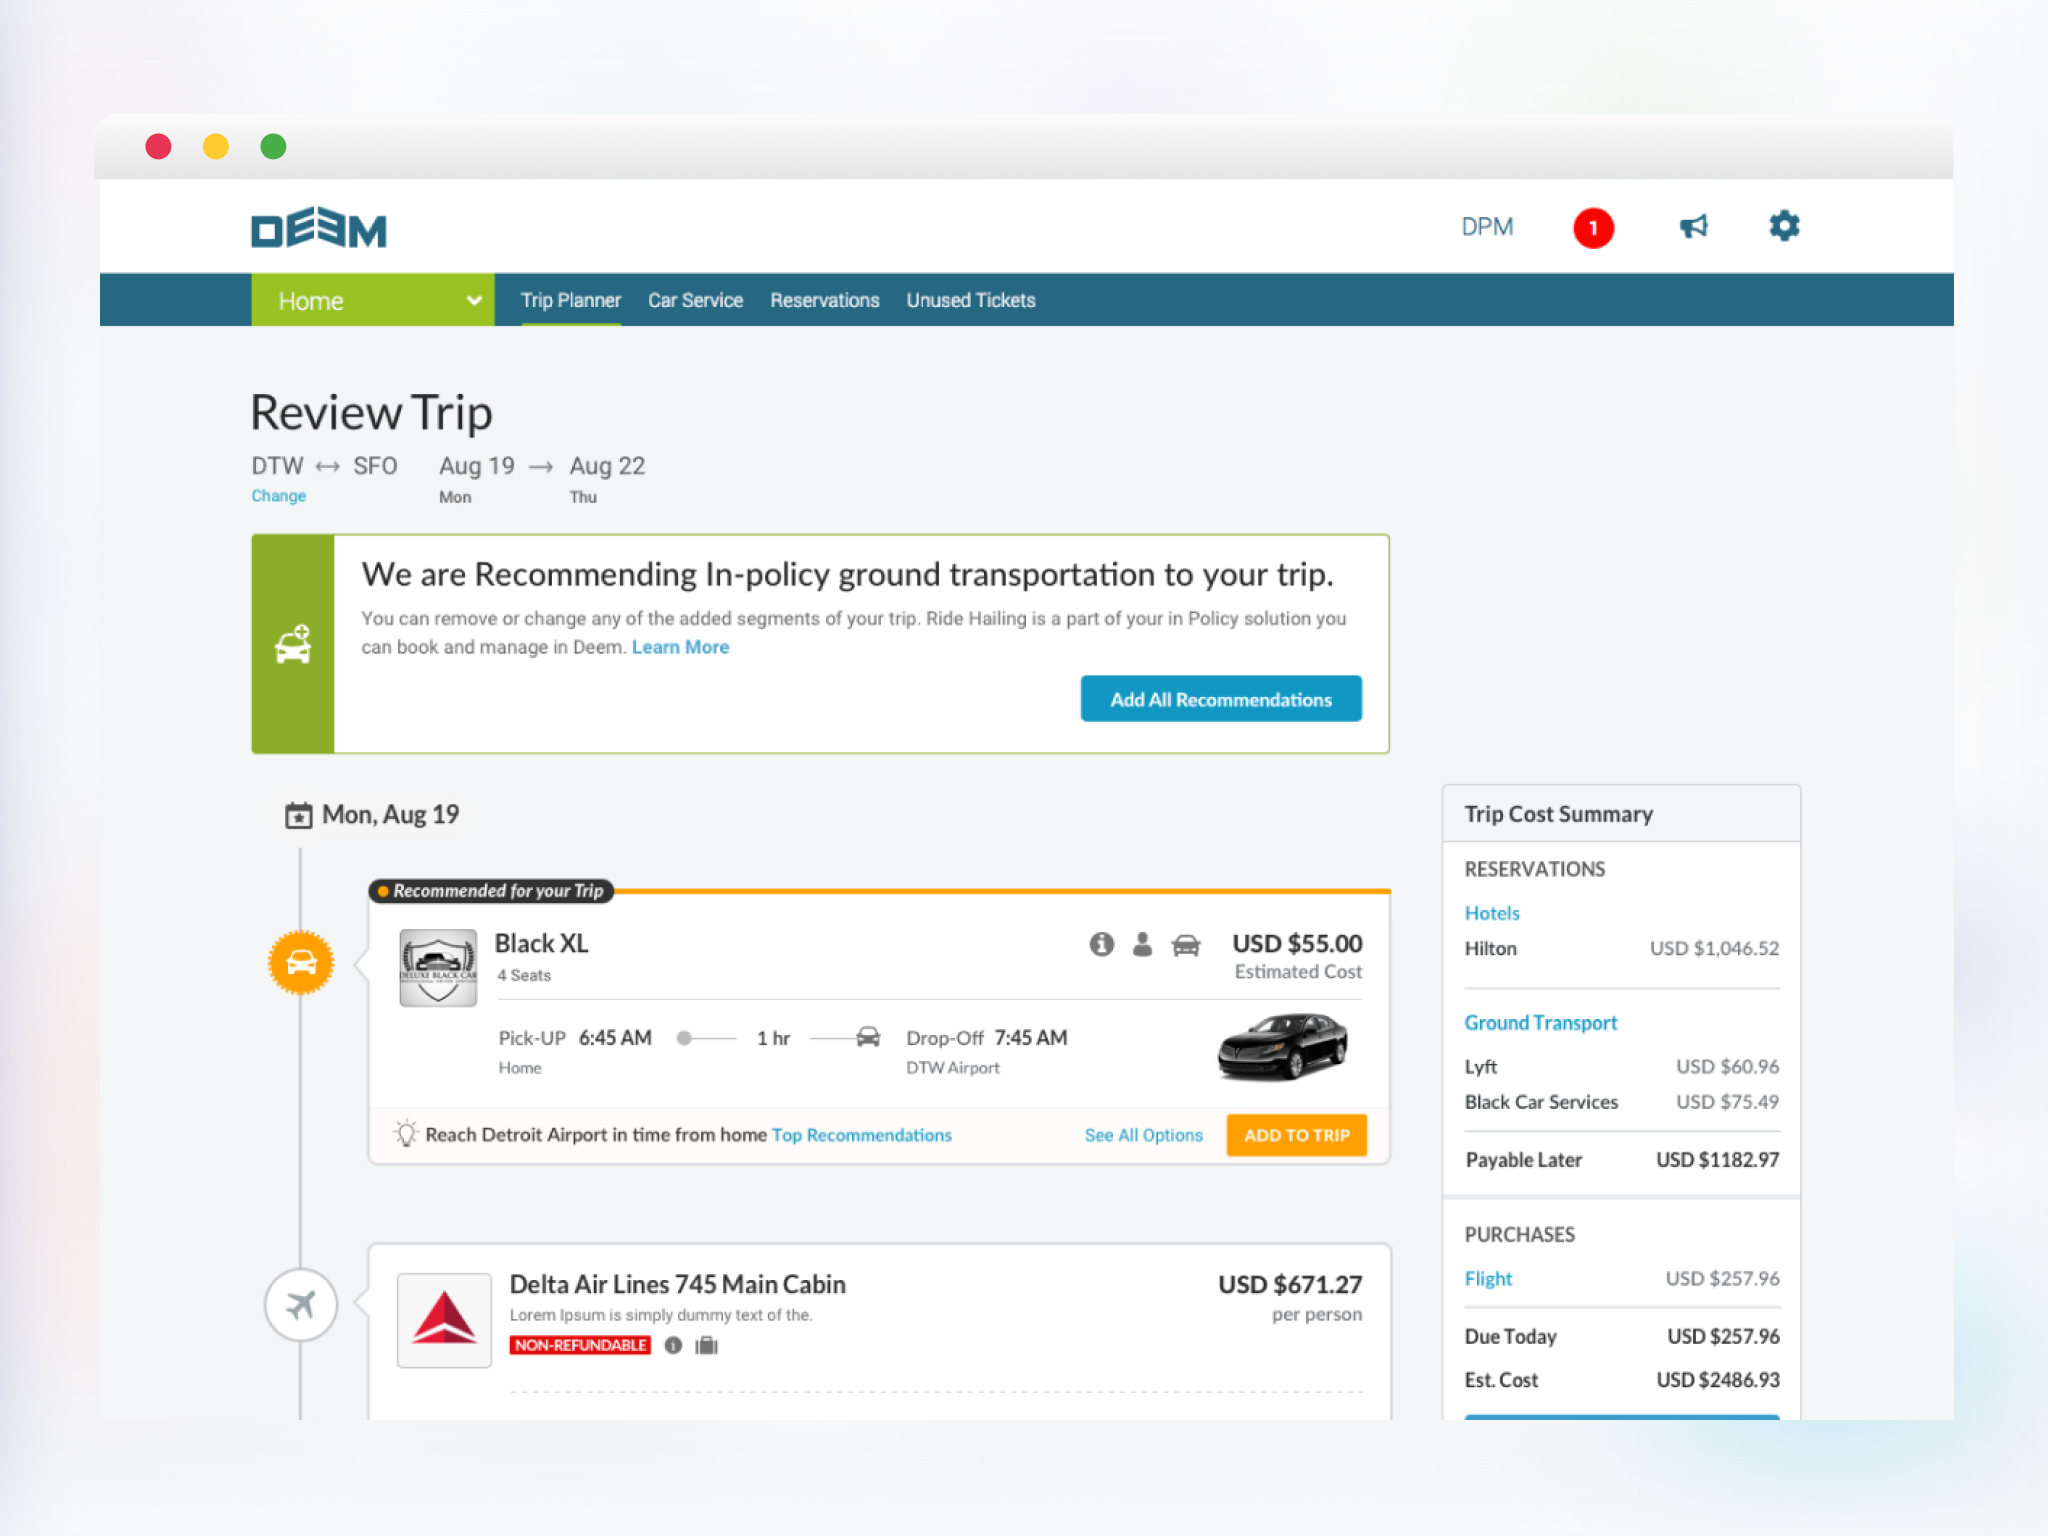Click the black sedan car image

pyautogui.click(x=1283, y=1046)
